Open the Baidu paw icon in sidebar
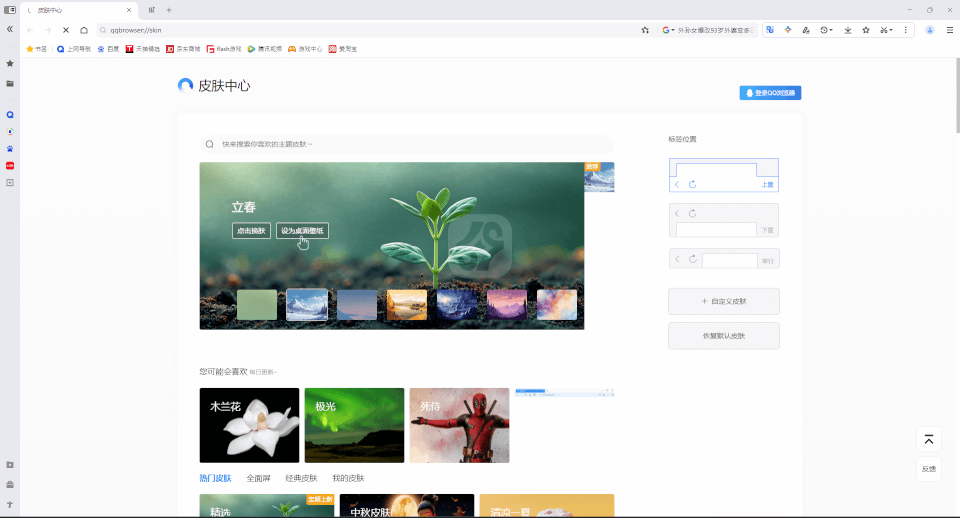This screenshot has height=518, width=960. coord(10,149)
